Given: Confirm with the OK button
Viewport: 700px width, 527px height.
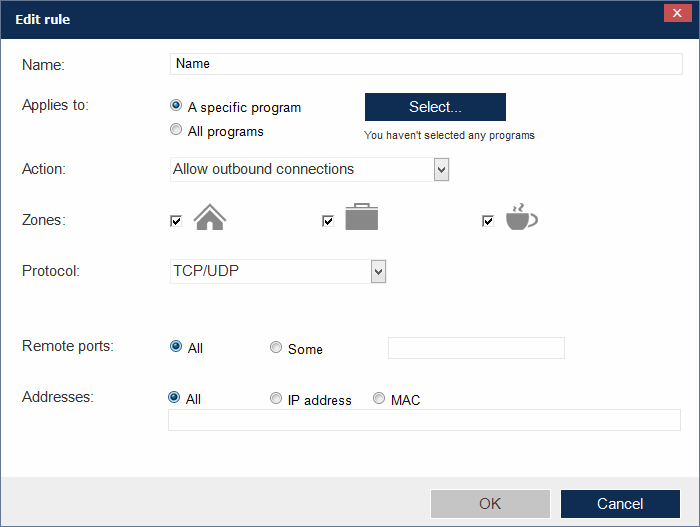Looking at the screenshot, I should point(490,504).
